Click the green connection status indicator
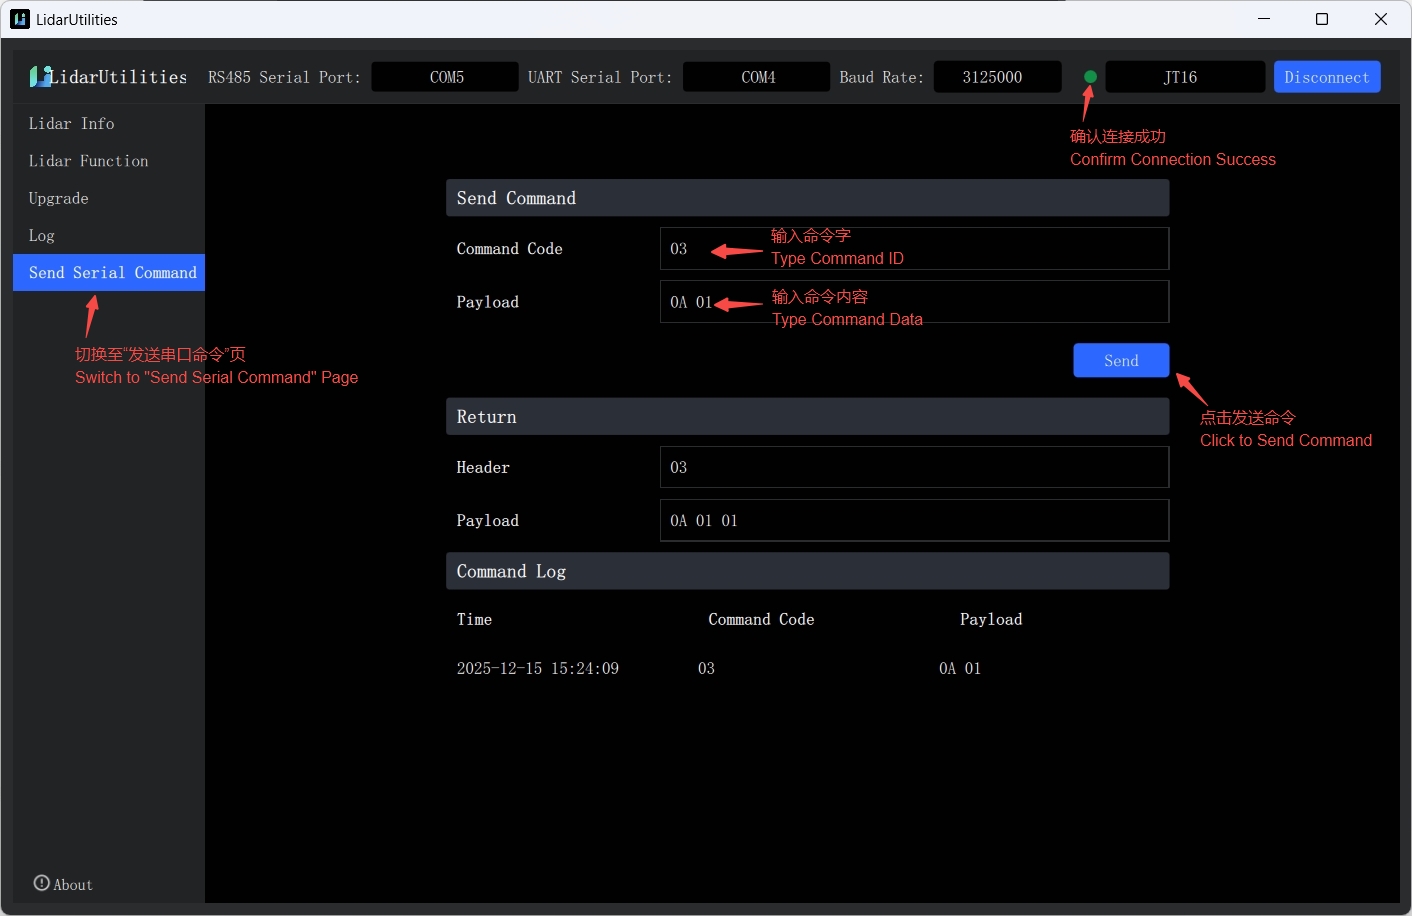Viewport: 1412px width, 916px height. tap(1089, 76)
